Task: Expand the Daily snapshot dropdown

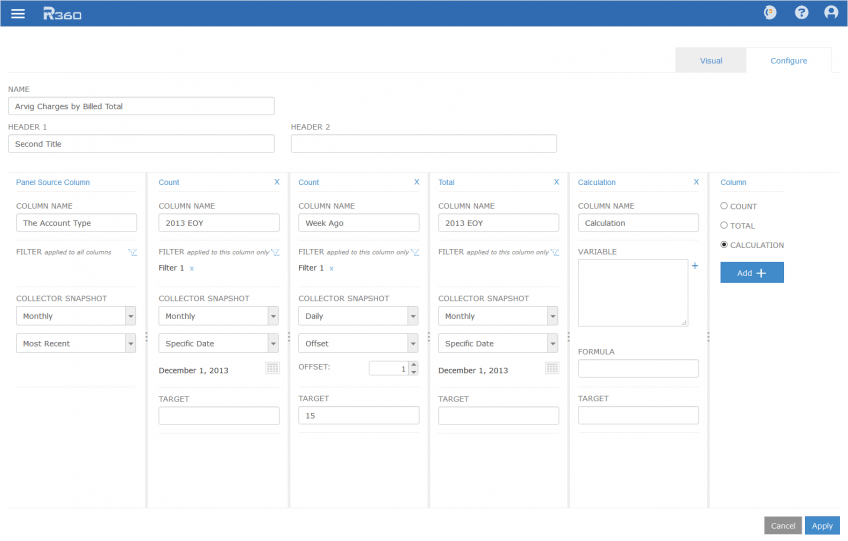Action: [x=413, y=316]
